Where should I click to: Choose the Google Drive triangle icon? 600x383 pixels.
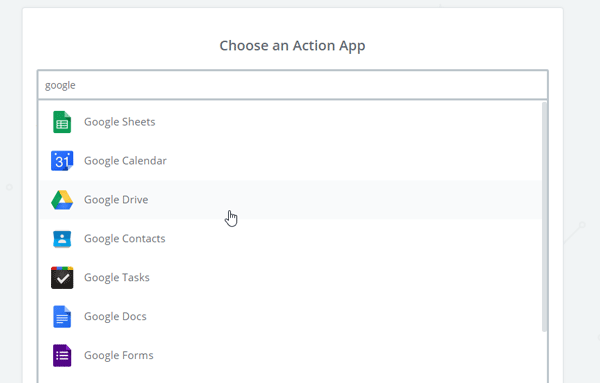(x=62, y=200)
